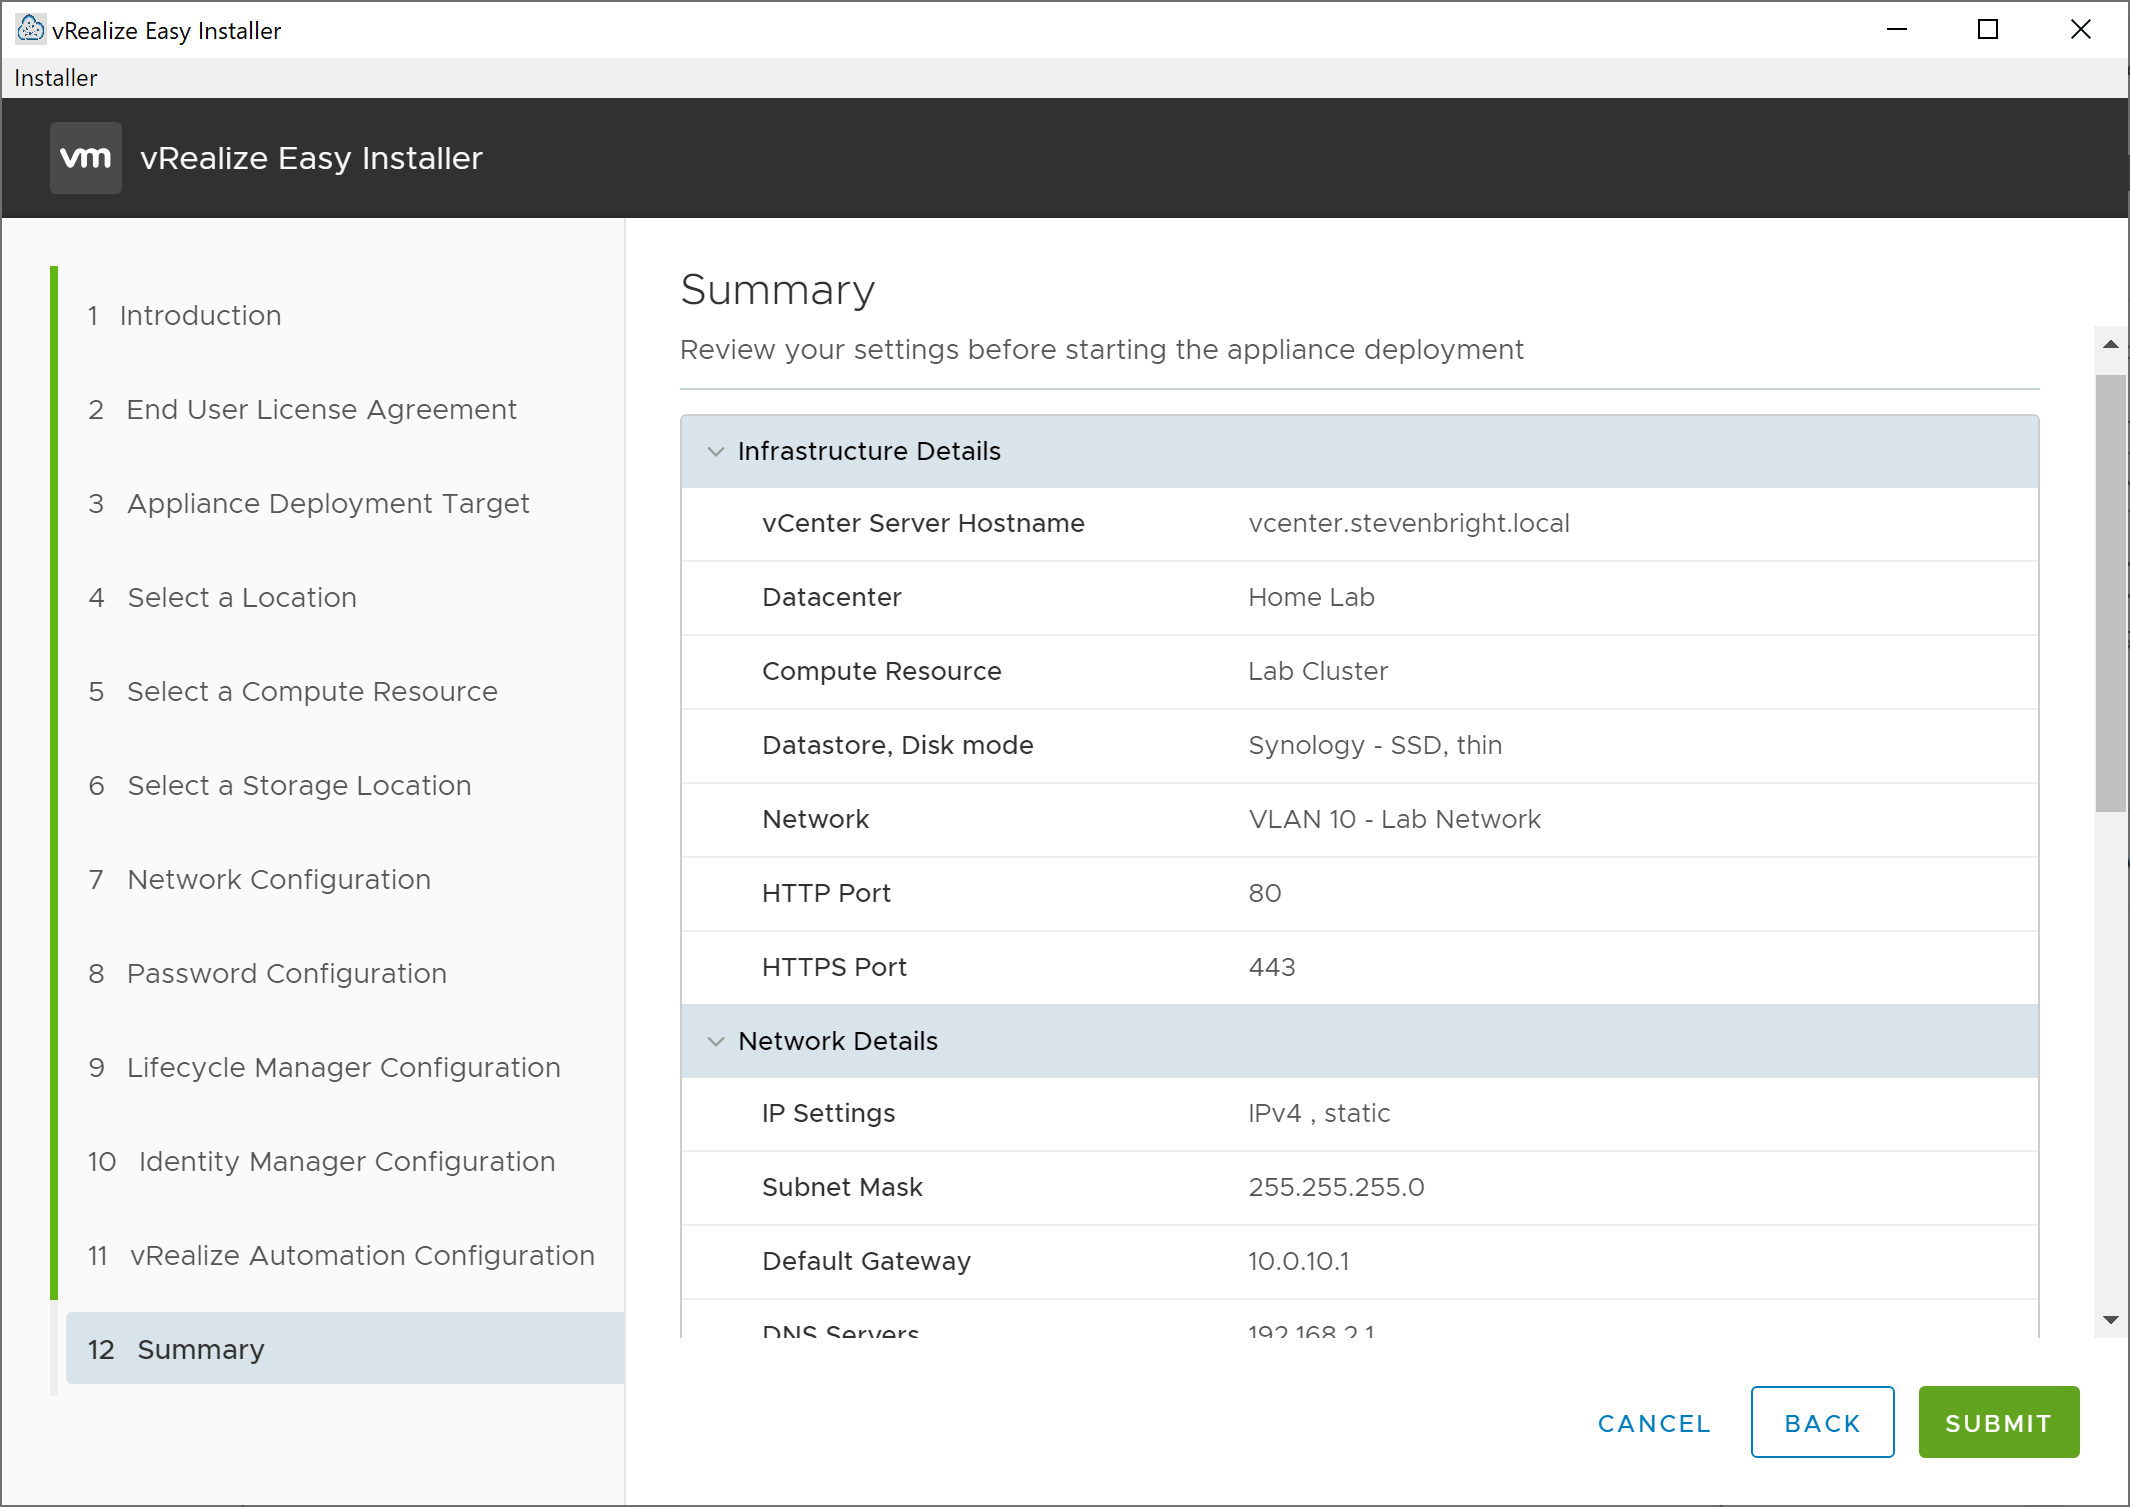Viewport: 2130px width, 1507px height.
Task: Collapse the Network Details section chevron
Action: pyautogui.click(x=716, y=1041)
